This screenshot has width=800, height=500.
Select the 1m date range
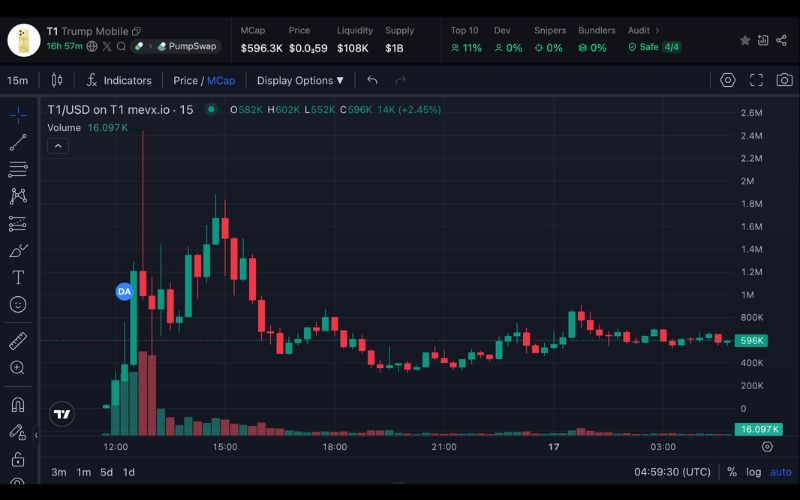pyautogui.click(x=84, y=472)
